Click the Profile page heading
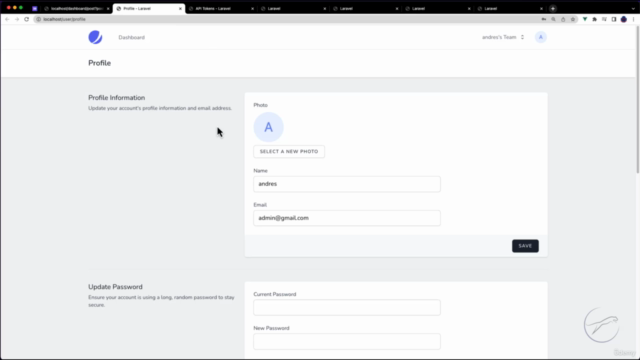 pos(100,63)
